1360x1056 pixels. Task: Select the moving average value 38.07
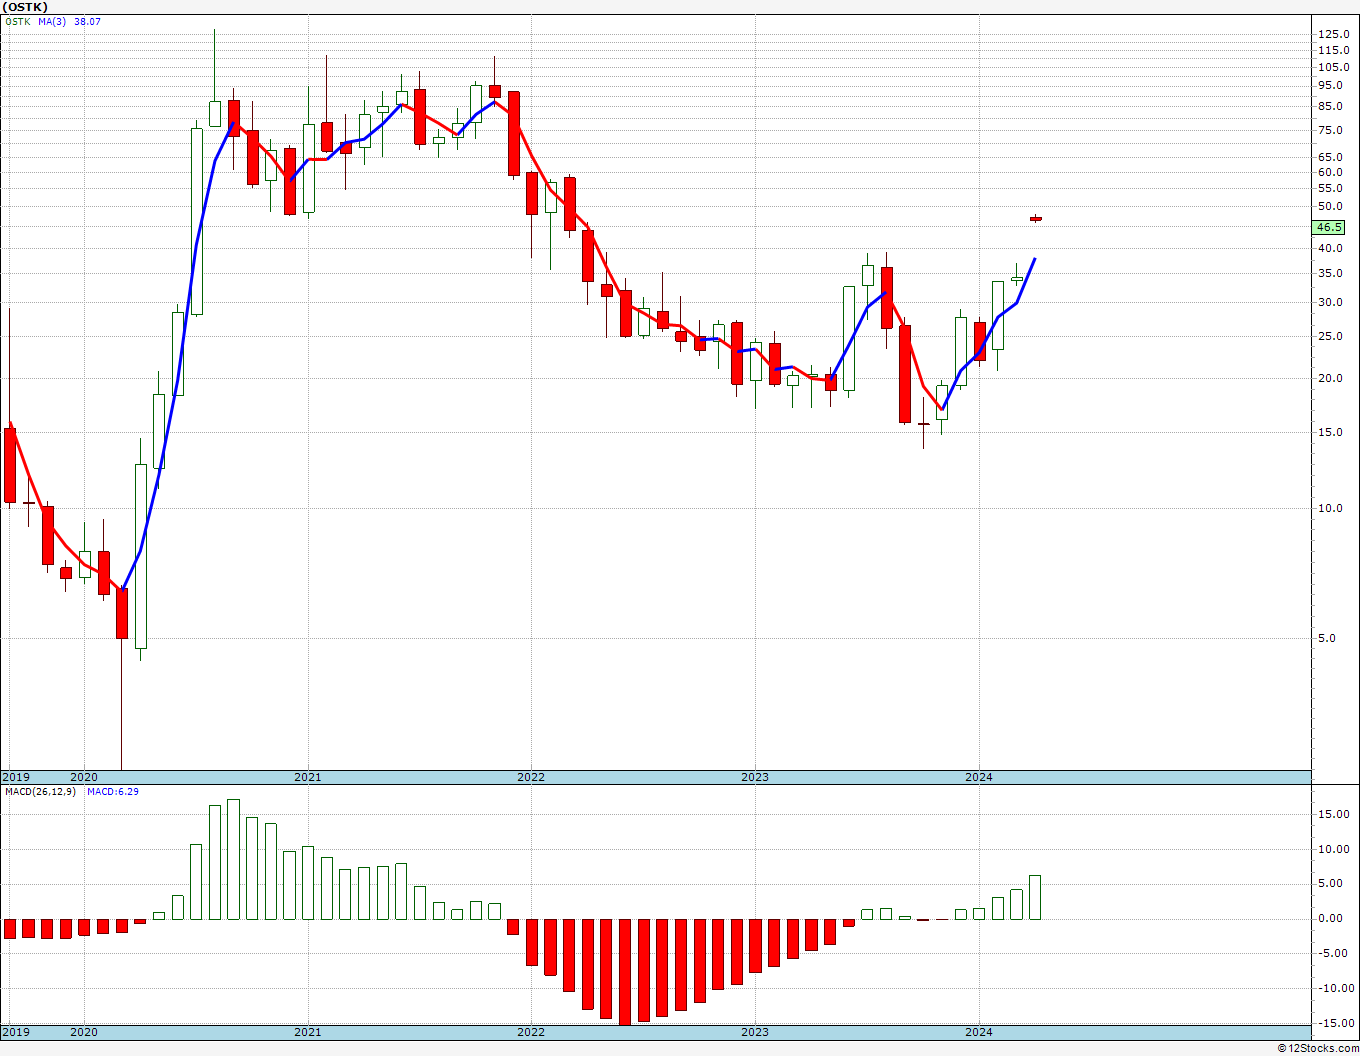click(x=87, y=21)
